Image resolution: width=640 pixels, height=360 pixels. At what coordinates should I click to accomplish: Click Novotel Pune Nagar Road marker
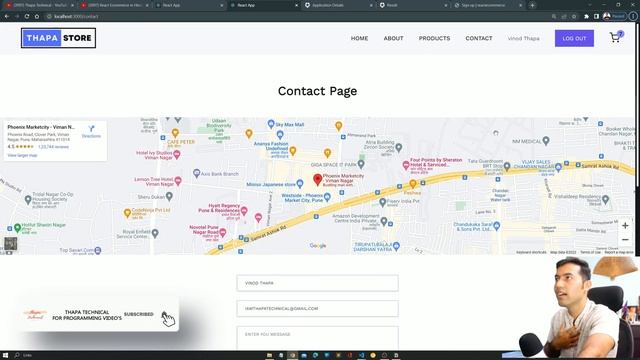click(222, 232)
